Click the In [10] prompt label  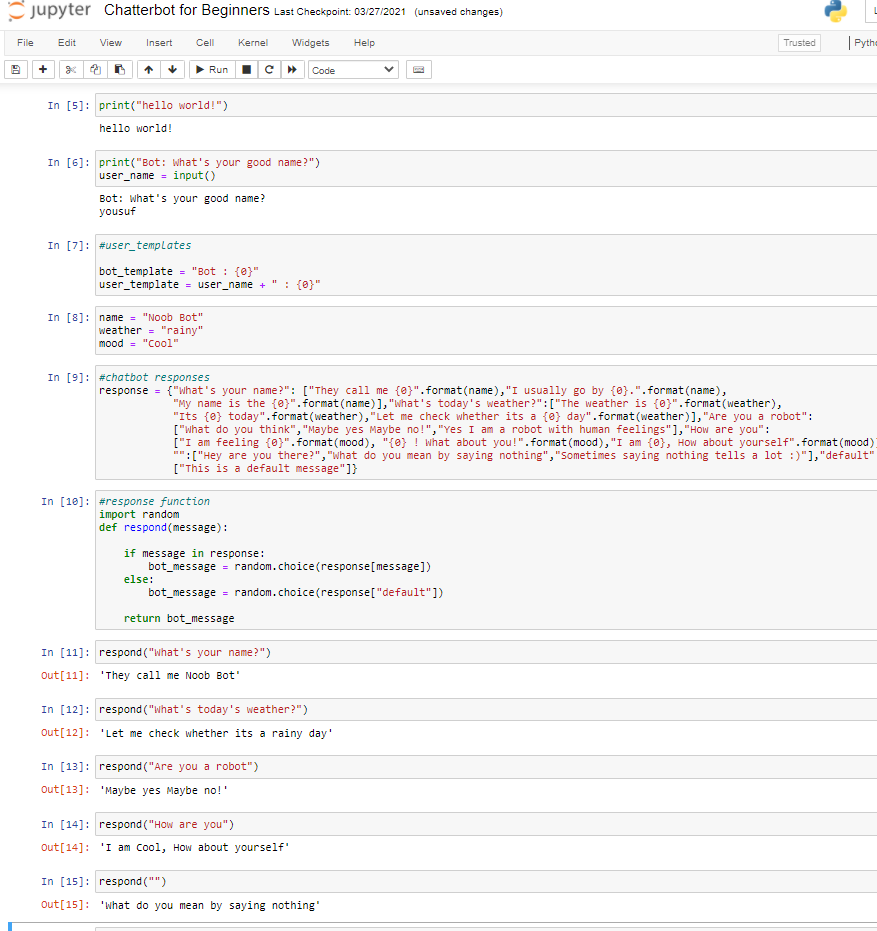click(x=65, y=501)
